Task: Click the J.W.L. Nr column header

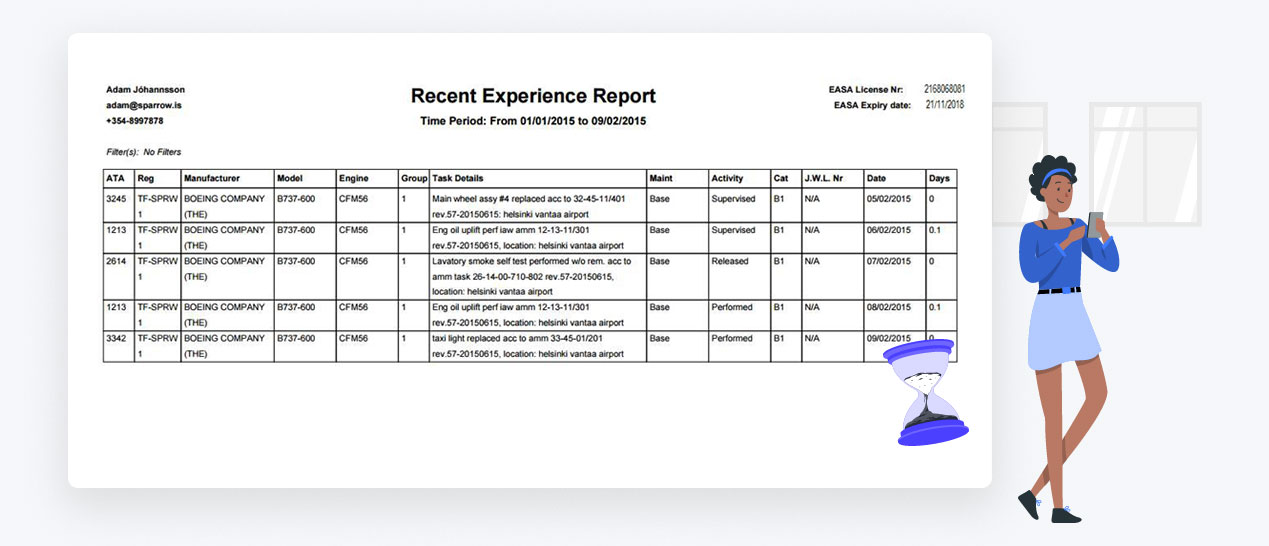Action: [x=823, y=179]
